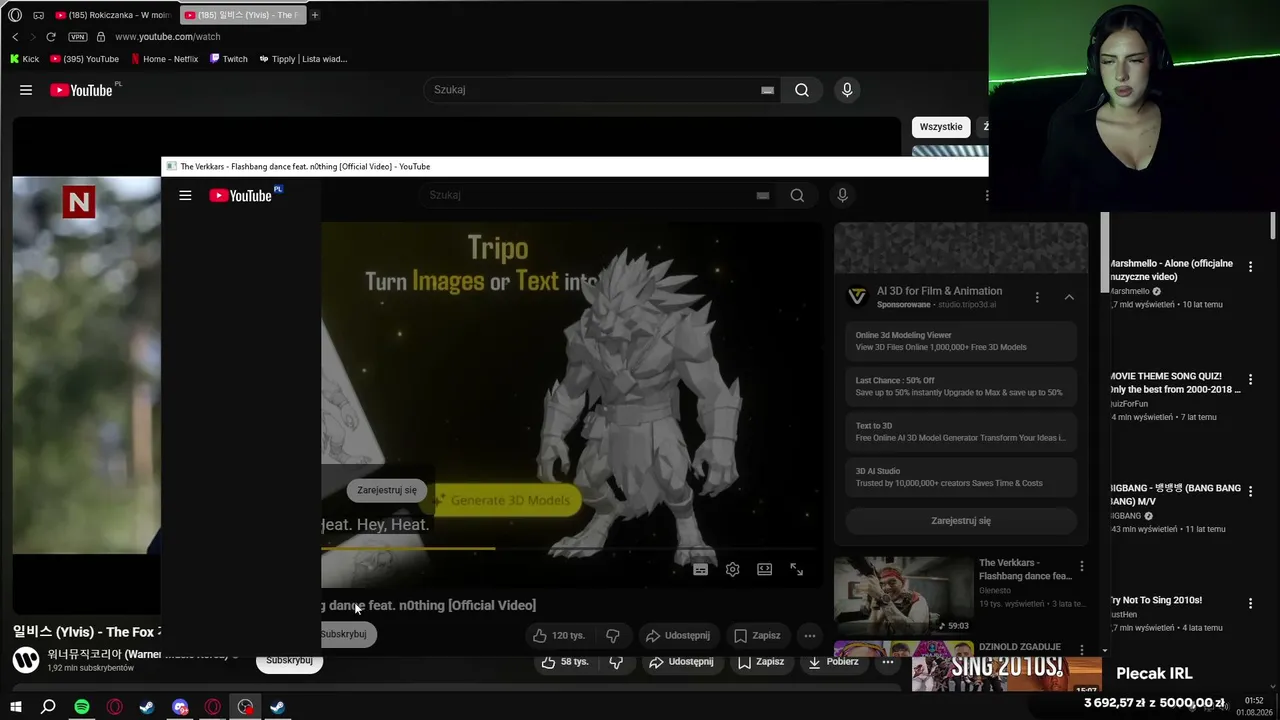Toggle the VPN badge in address bar
The height and width of the screenshot is (720, 1280).
[77, 37]
